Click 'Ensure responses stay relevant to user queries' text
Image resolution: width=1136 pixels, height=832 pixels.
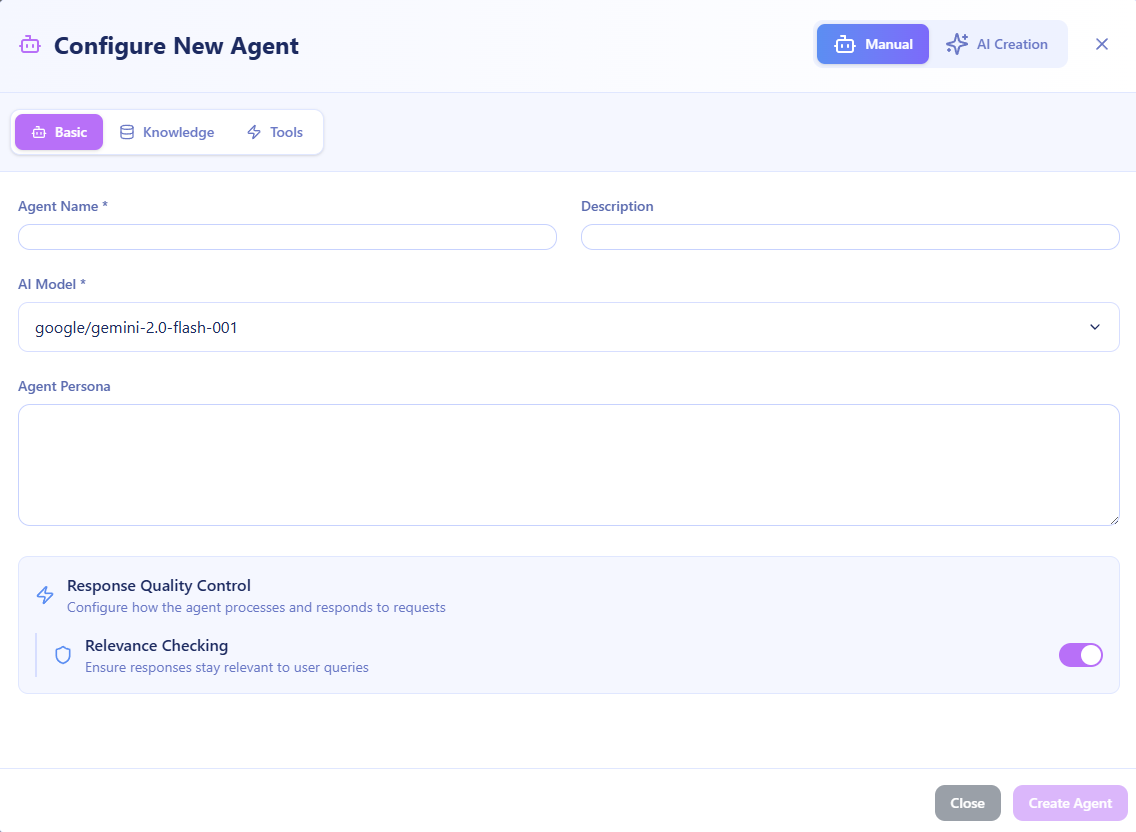click(x=227, y=667)
